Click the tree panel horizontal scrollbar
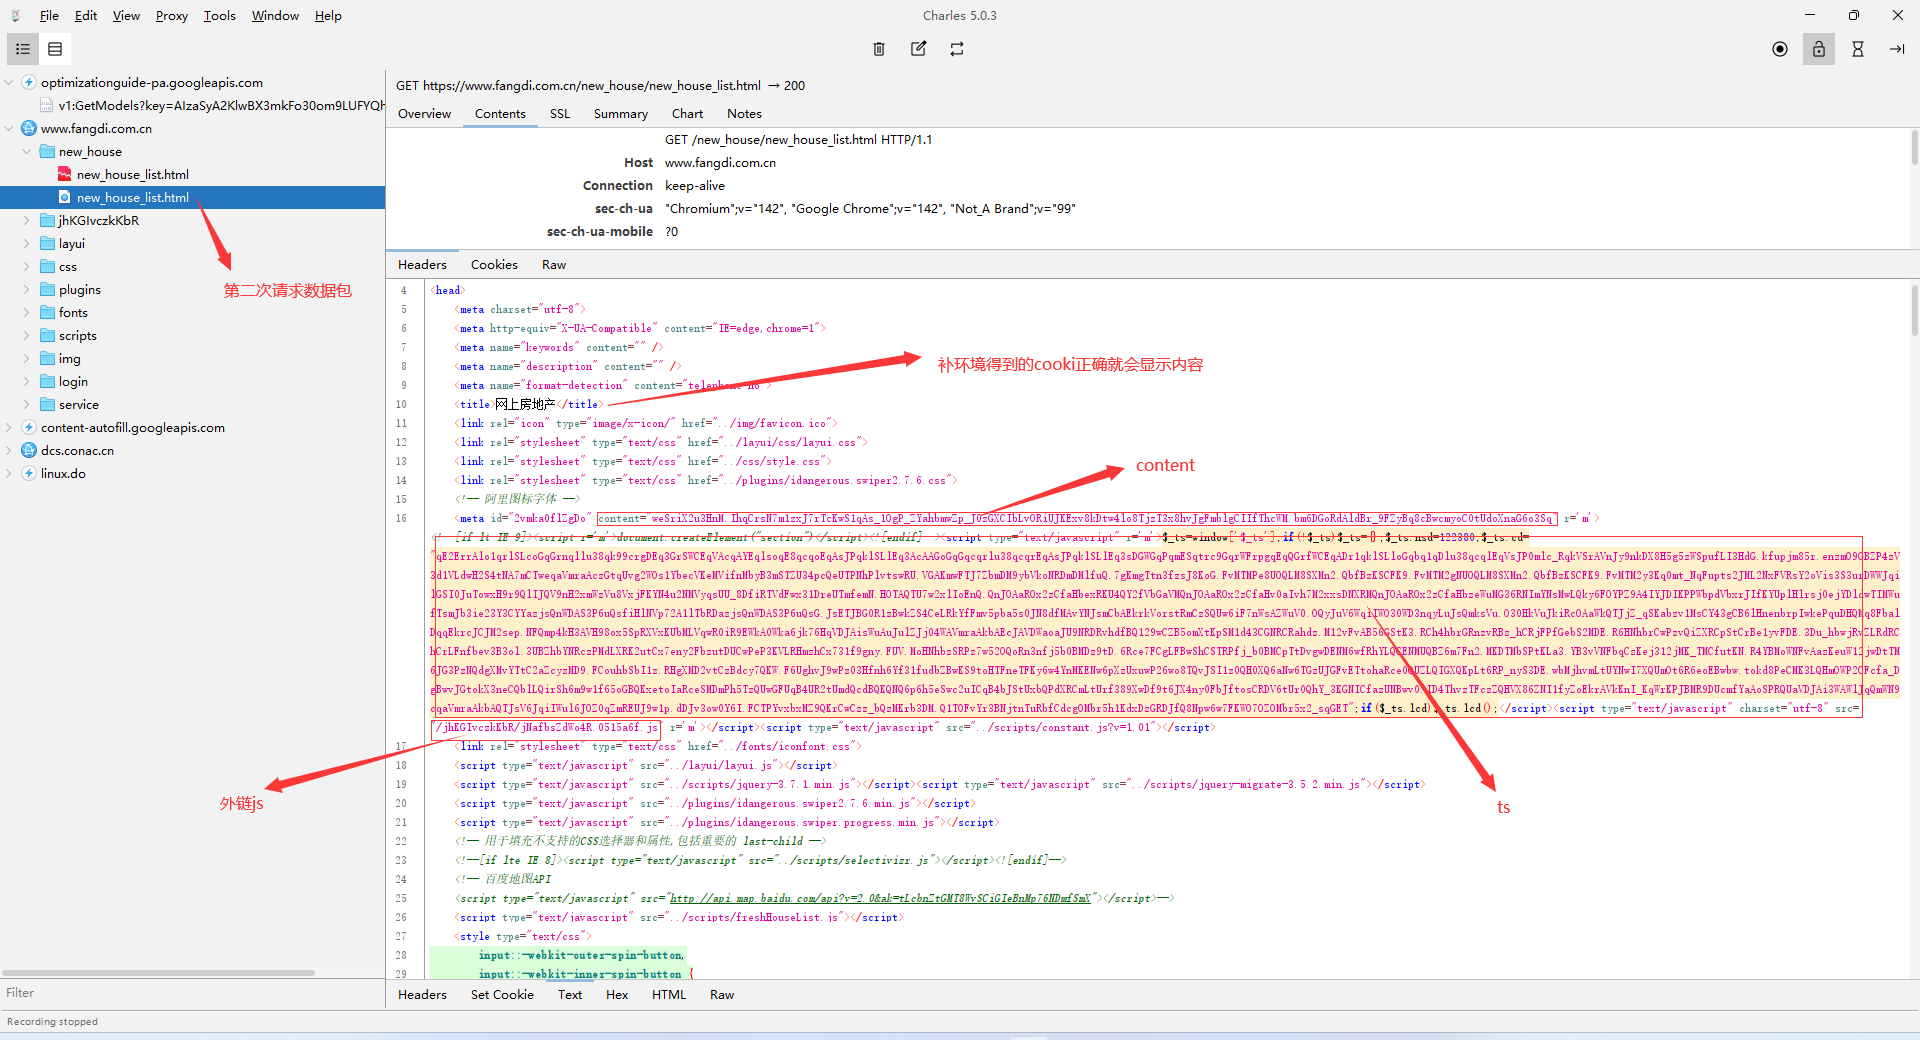Viewport: 1920px width, 1040px height. pos(159,973)
